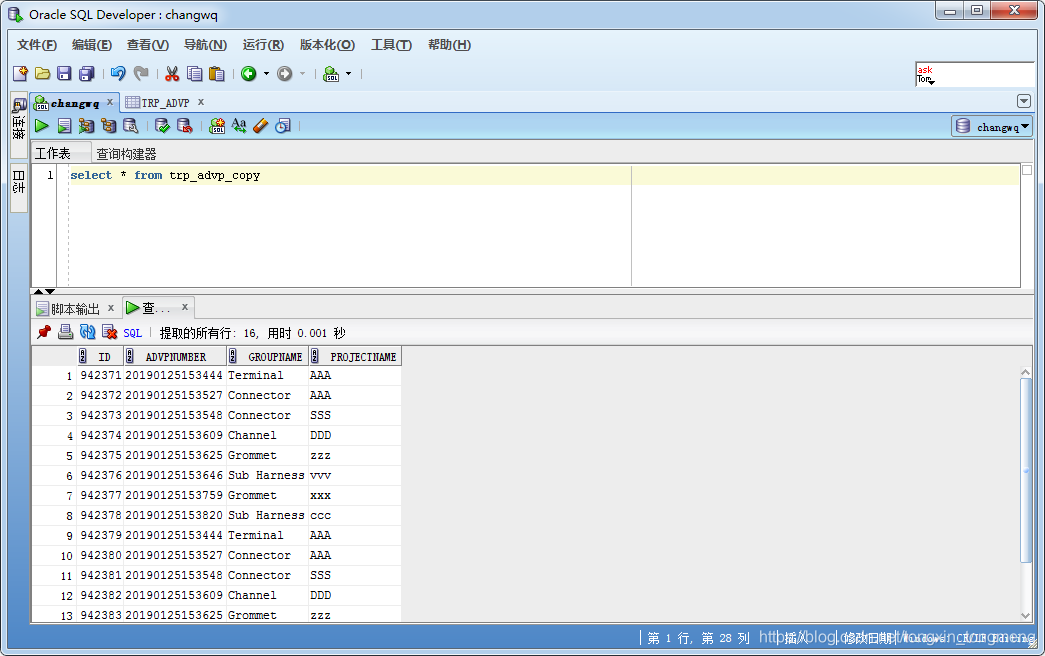The height and width of the screenshot is (656, 1045).
Task: Undo the last edit
Action: click(x=118, y=74)
